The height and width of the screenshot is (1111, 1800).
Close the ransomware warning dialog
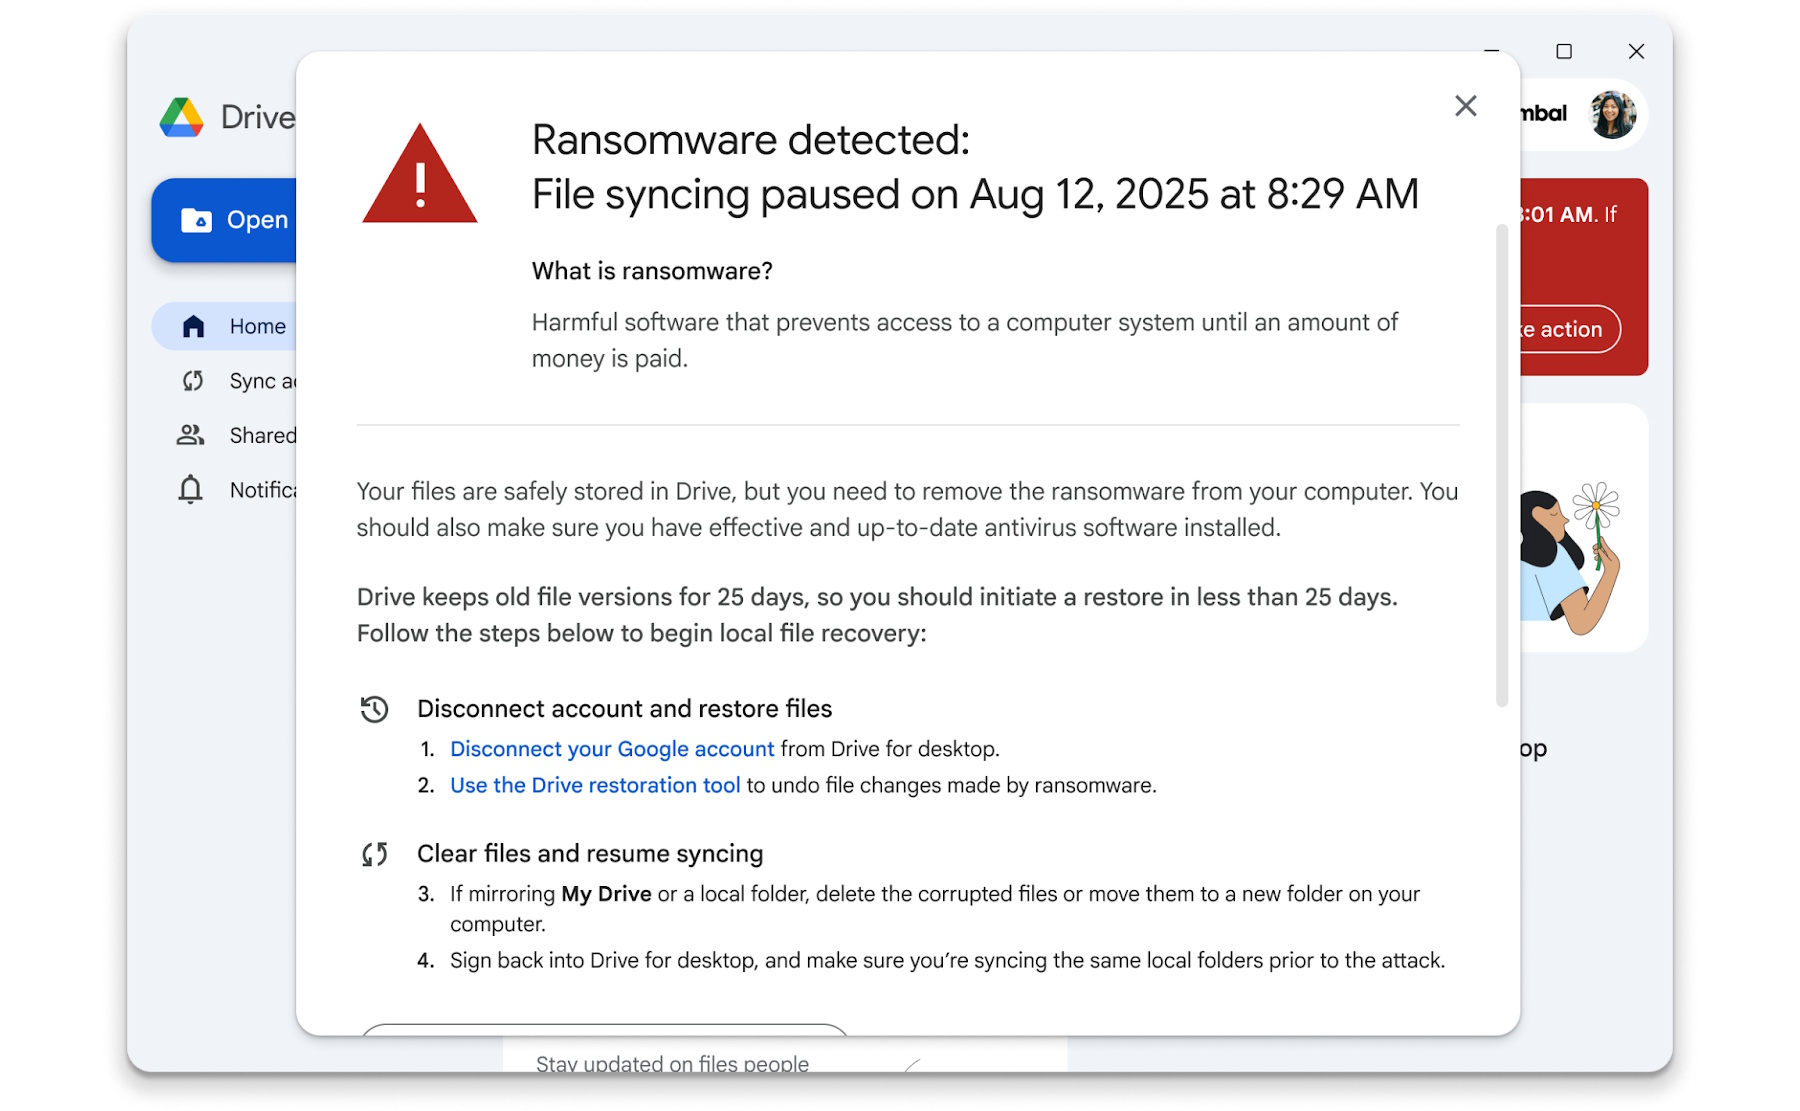click(1465, 106)
